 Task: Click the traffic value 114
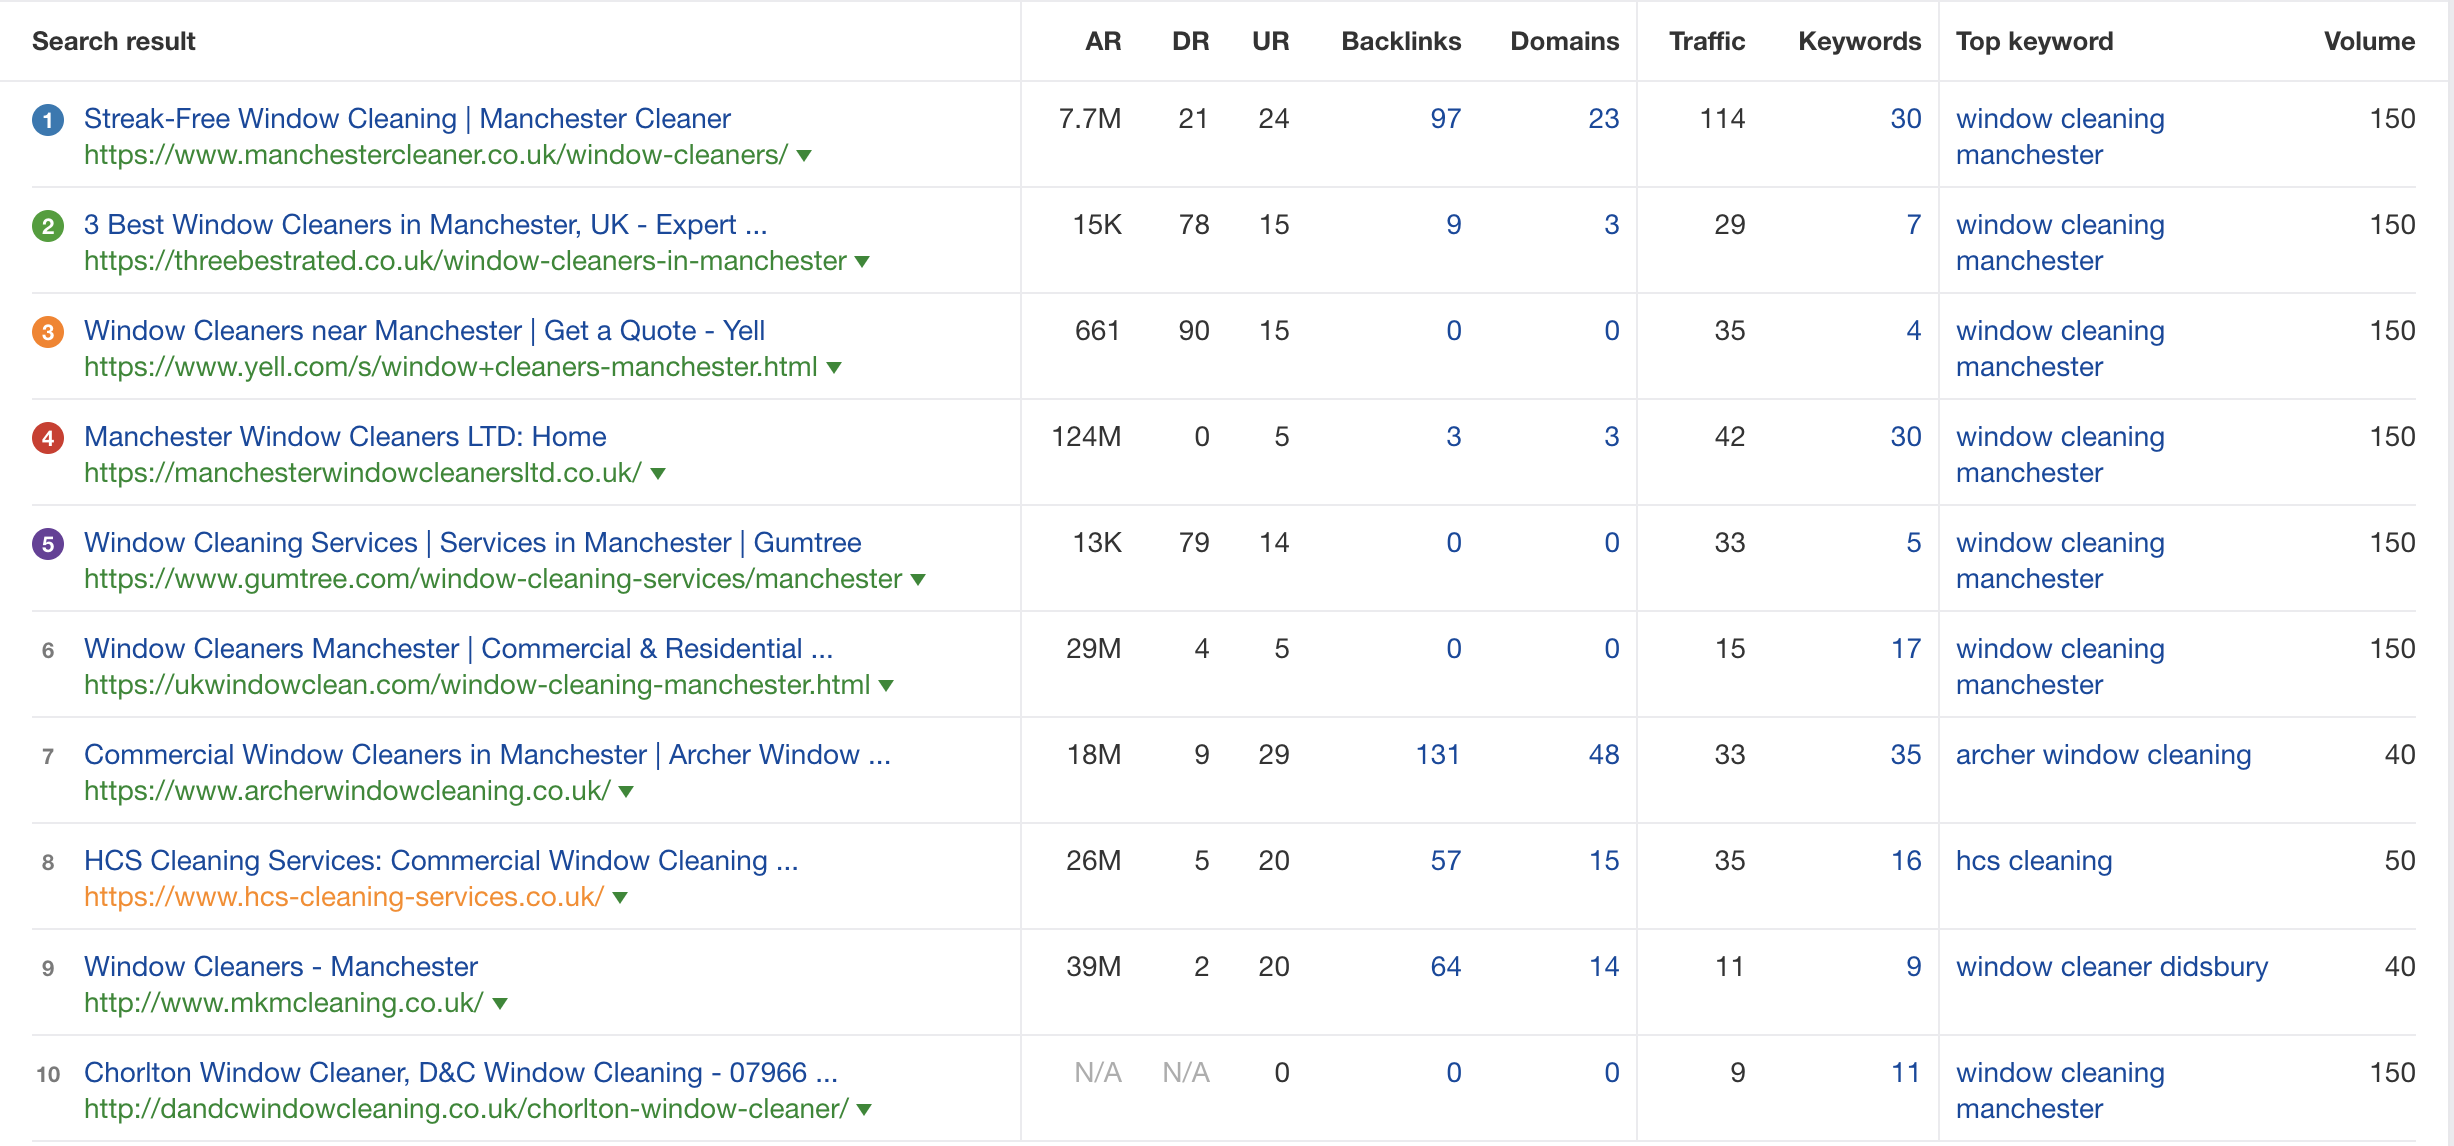pyautogui.click(x=1722, y=118)
